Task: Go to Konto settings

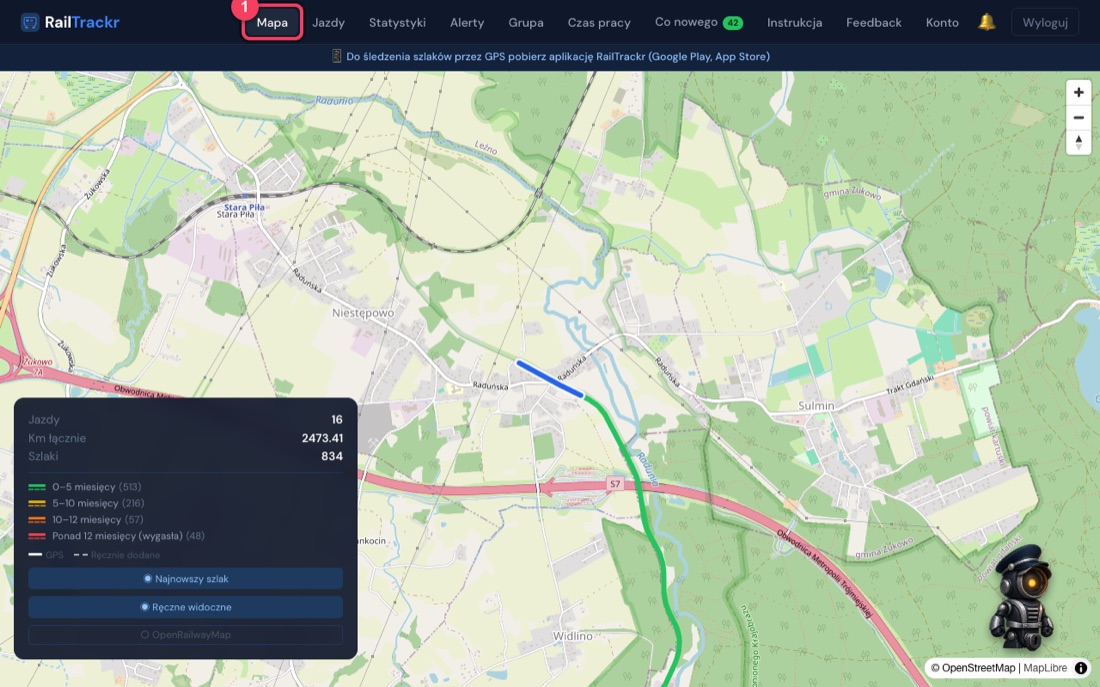Action: (x=942, y=22)
